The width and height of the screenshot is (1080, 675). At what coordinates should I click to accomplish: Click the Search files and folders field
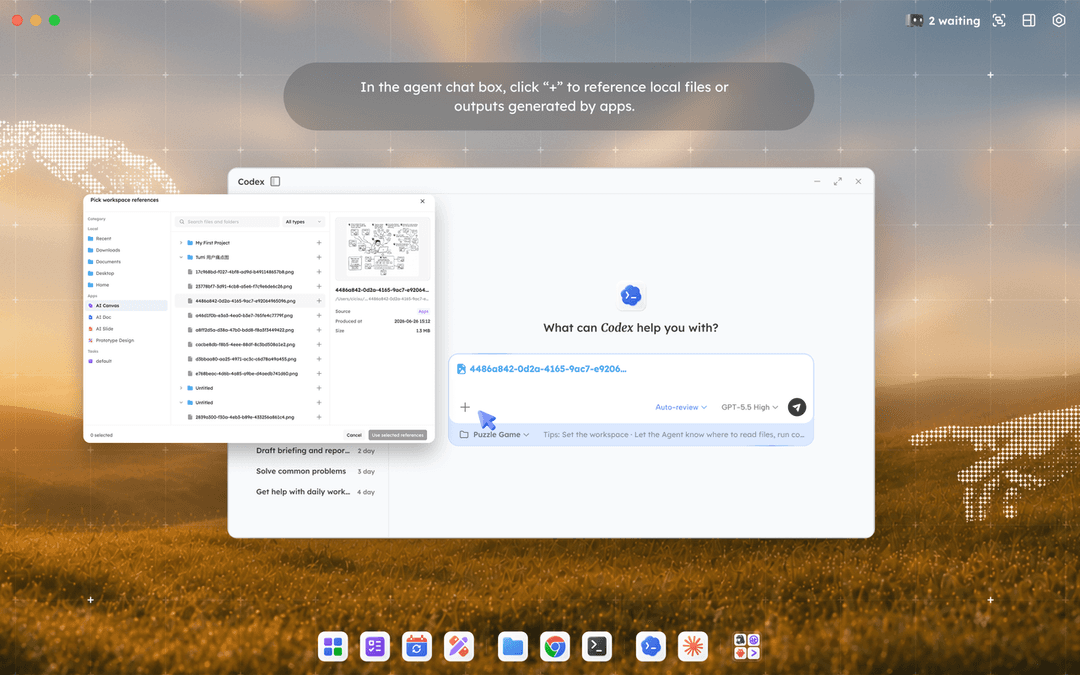click(x=227, y=222)
